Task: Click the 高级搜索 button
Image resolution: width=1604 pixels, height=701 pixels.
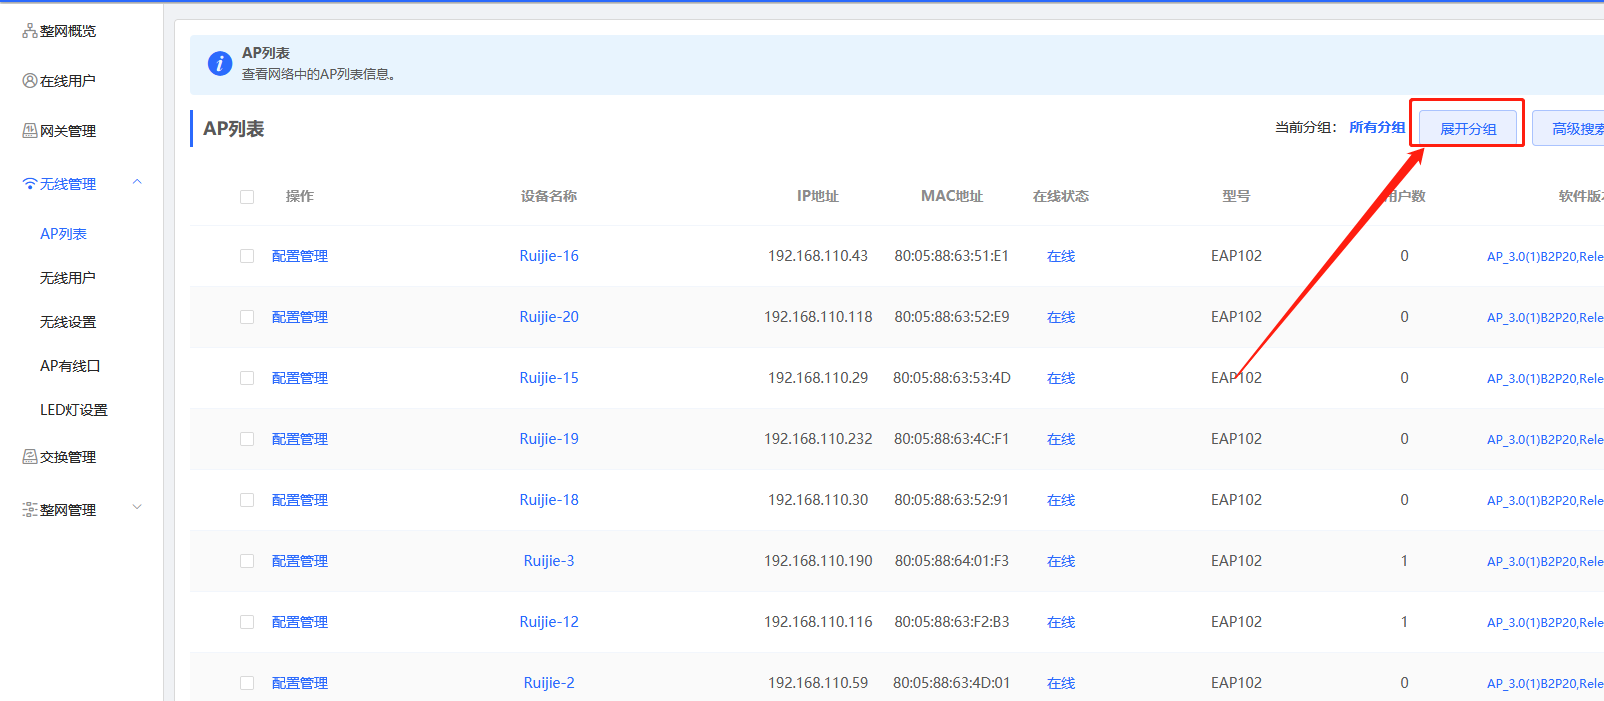Action: pos(1570,128)
